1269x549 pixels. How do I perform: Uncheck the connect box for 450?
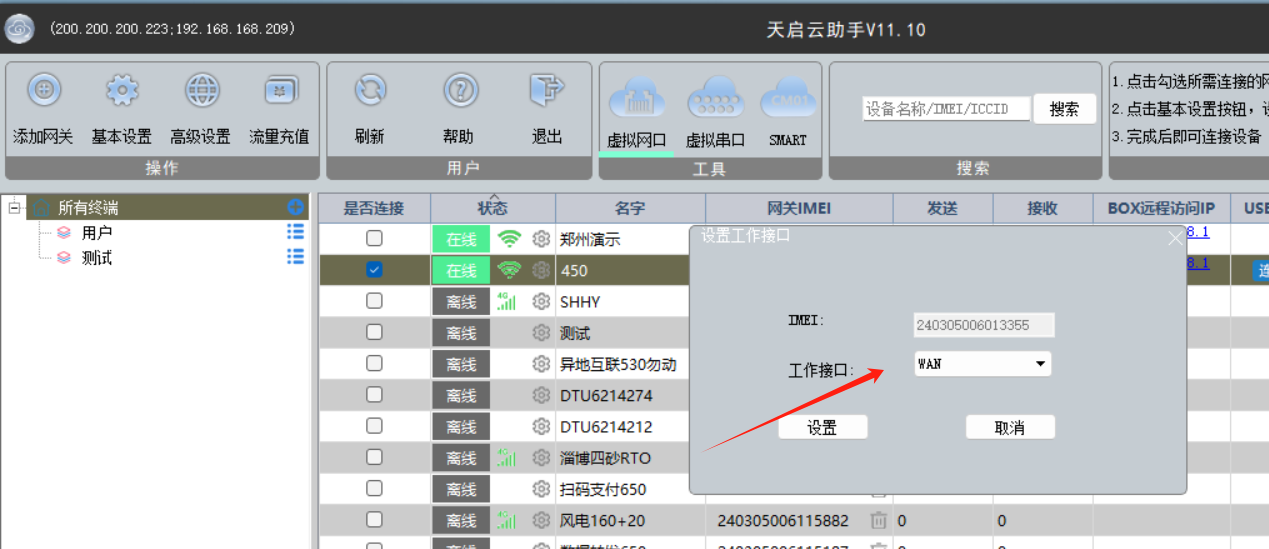(x=374, y=269)
